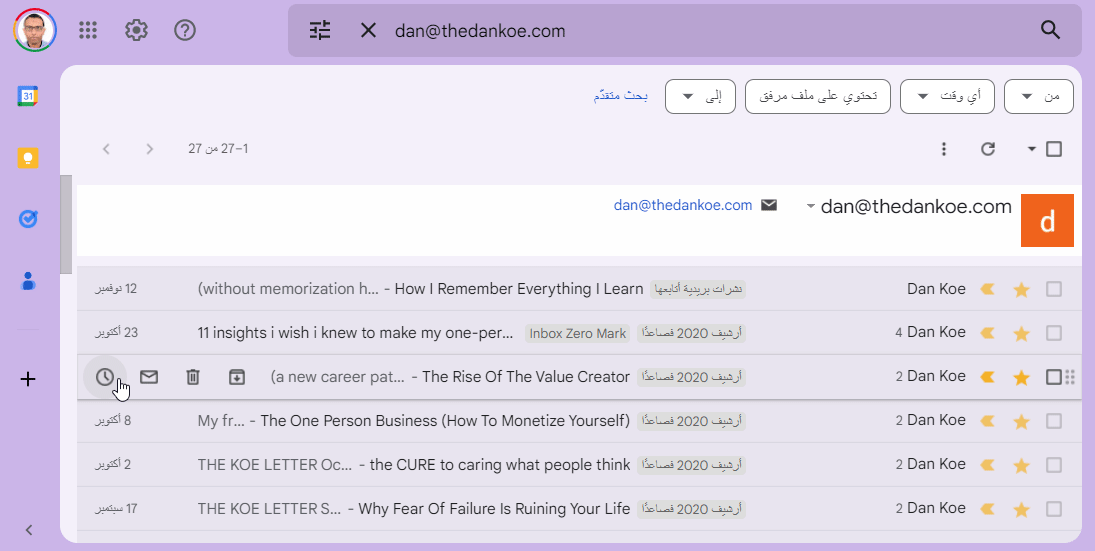Delete The Rise Of The Value Creator email
This screenshot has width=1095, height=551.
193,377
